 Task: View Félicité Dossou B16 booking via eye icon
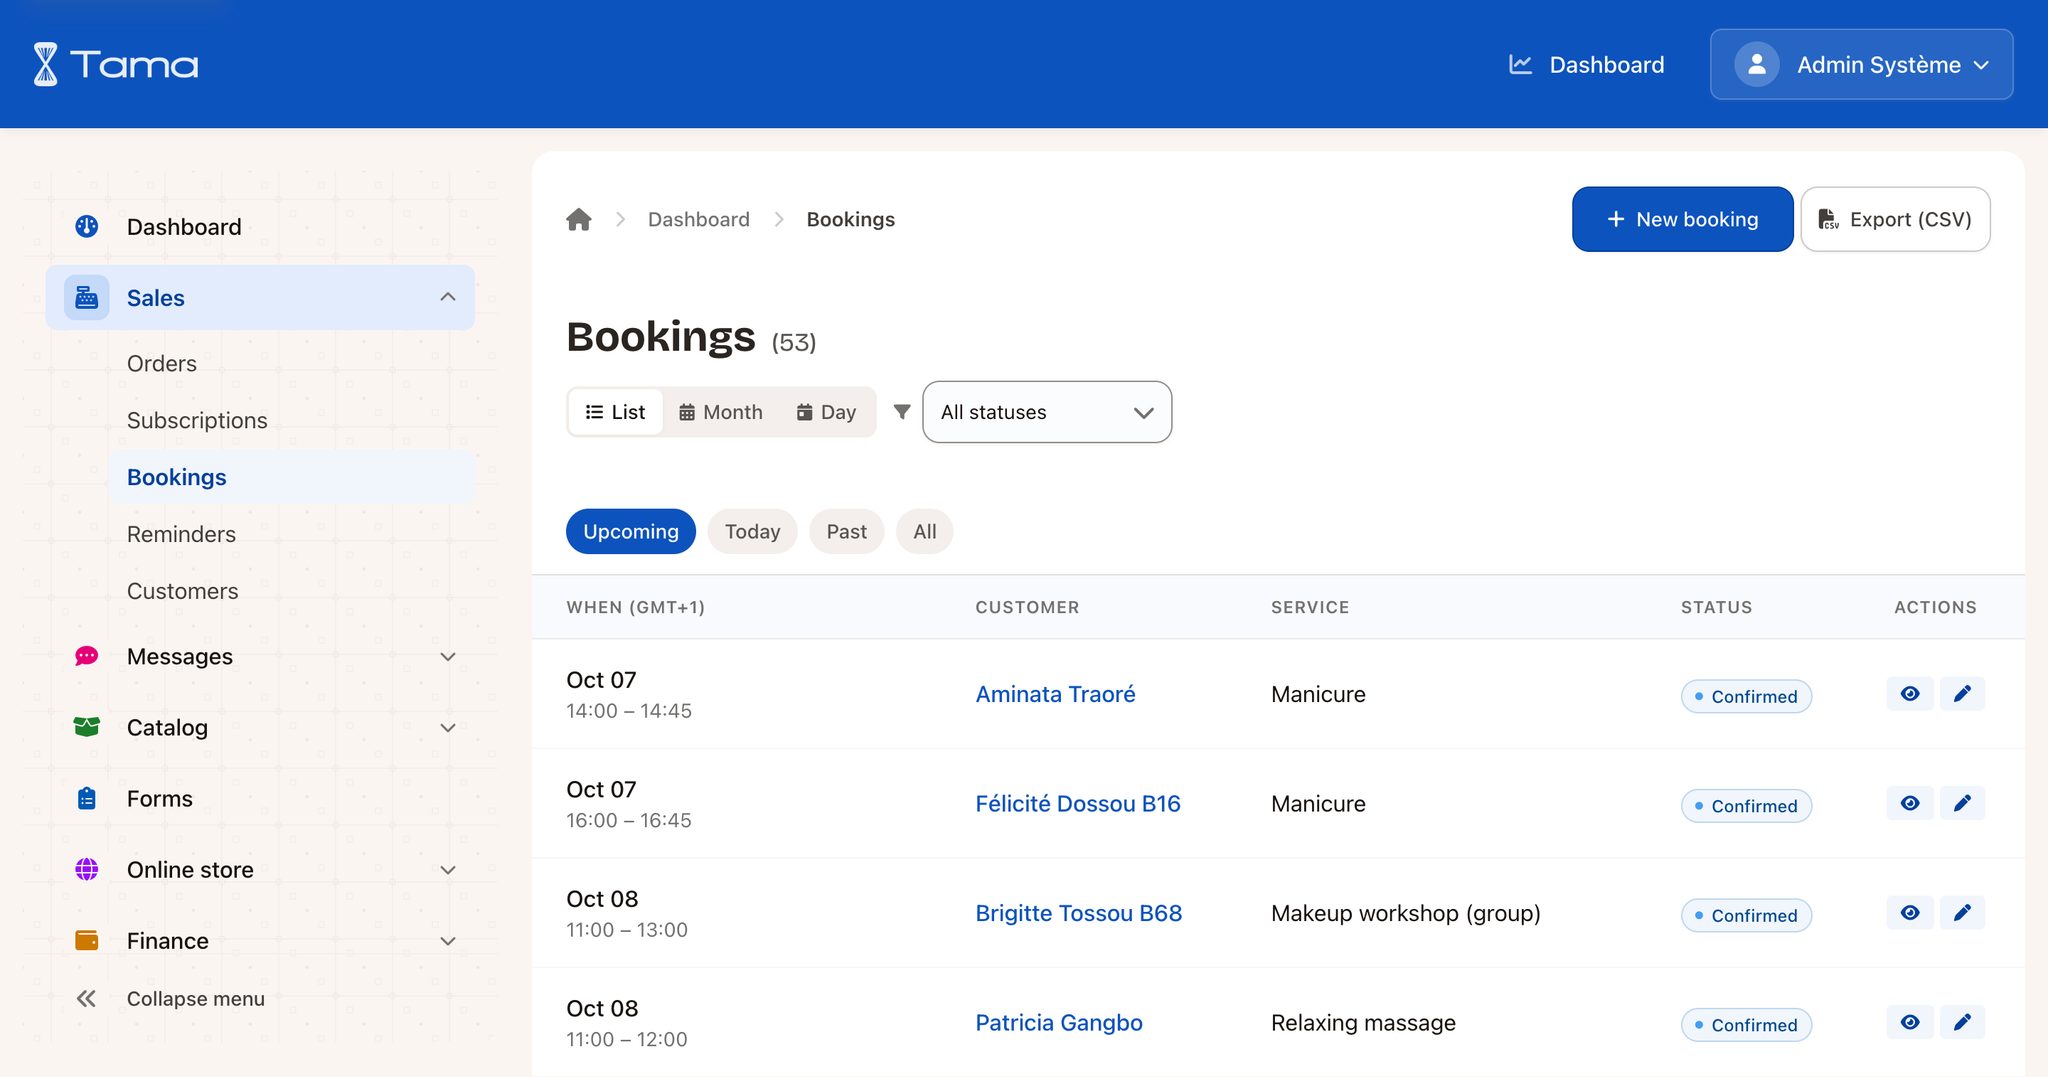click(1910, 803)
